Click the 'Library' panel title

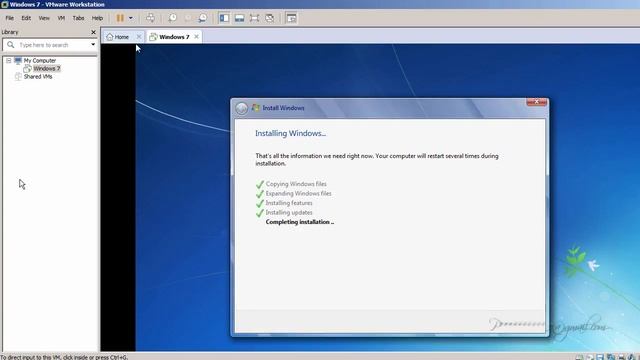10,32
